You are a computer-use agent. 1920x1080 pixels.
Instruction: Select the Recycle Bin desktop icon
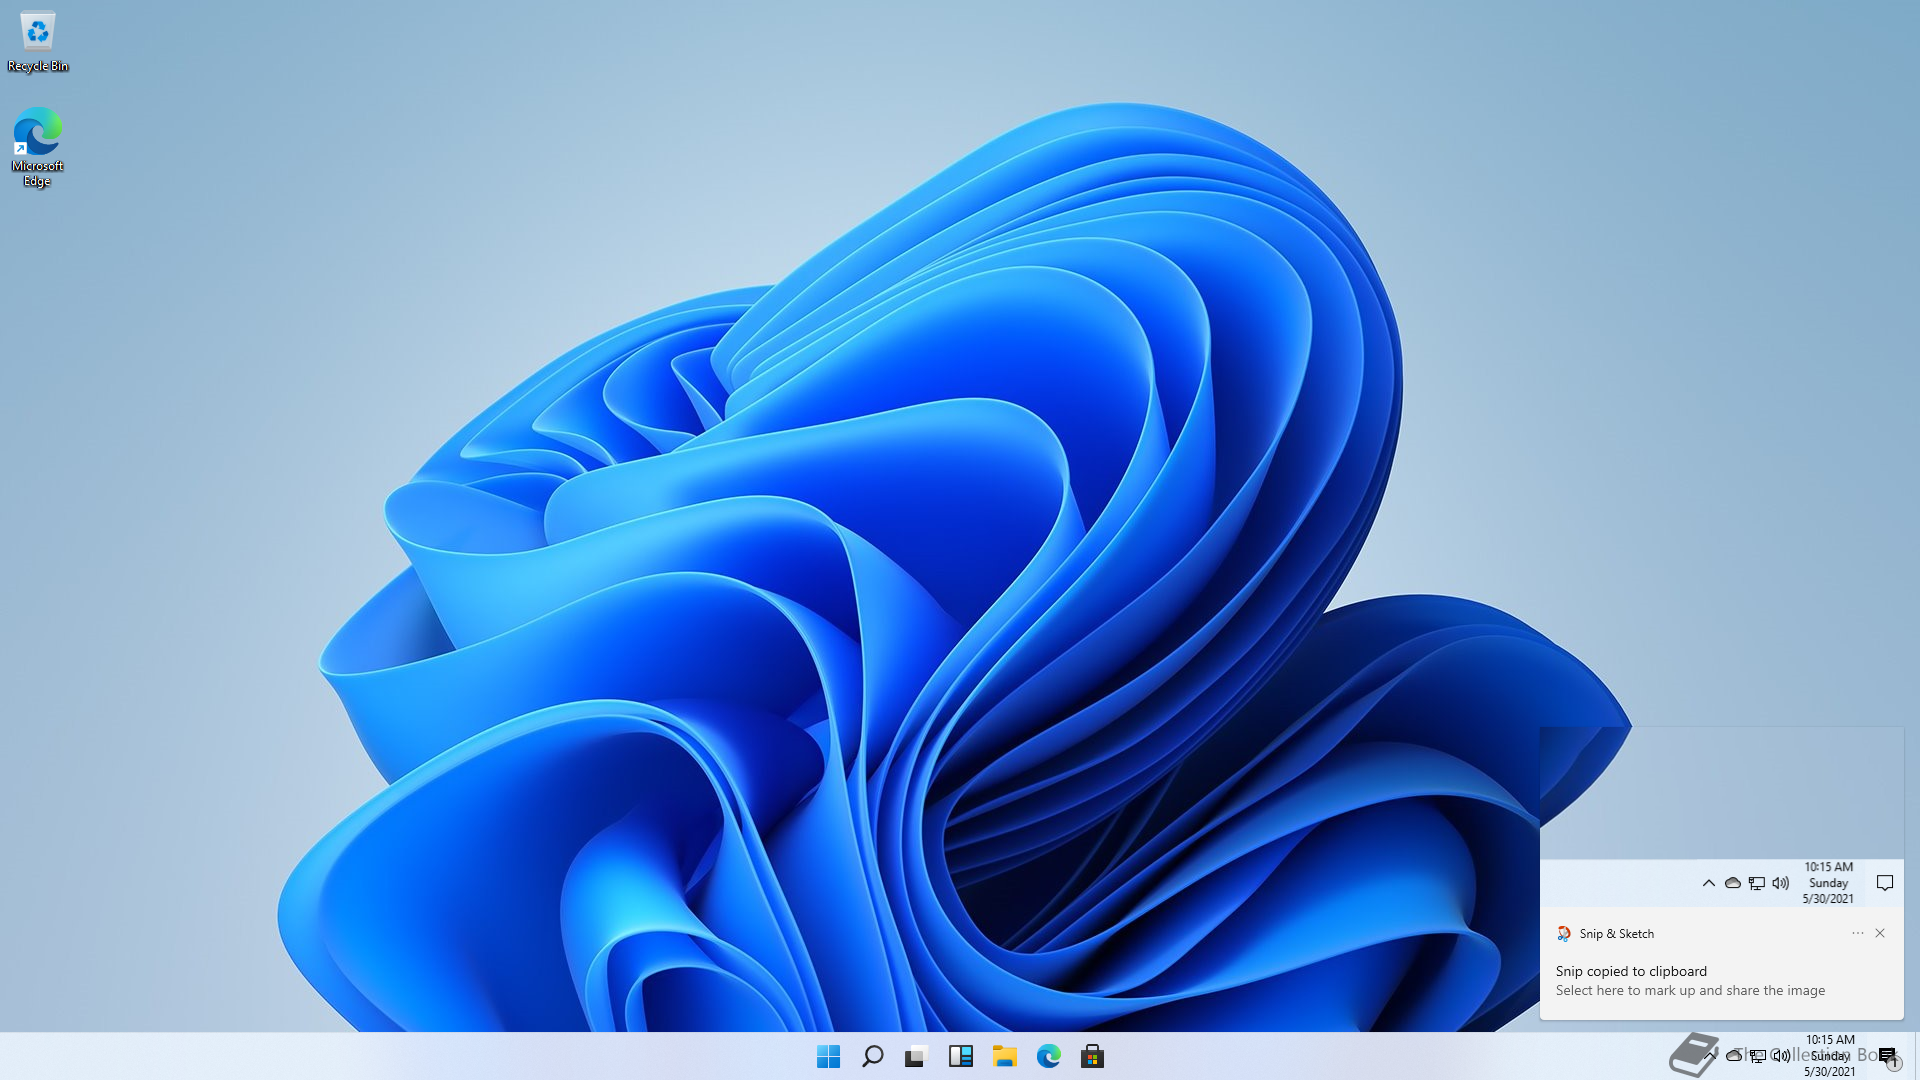click(x=38, y=42)
